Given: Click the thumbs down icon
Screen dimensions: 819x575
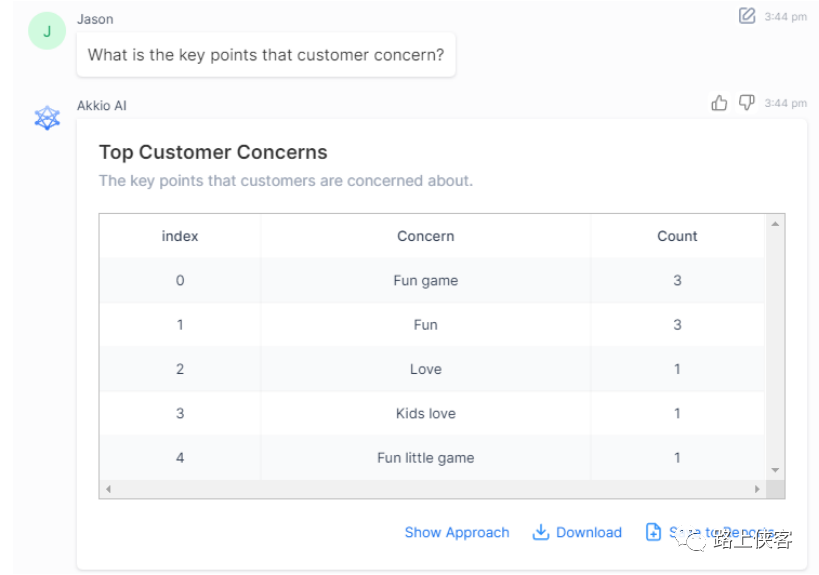Looking at the screenshot, I should [746, 103].
